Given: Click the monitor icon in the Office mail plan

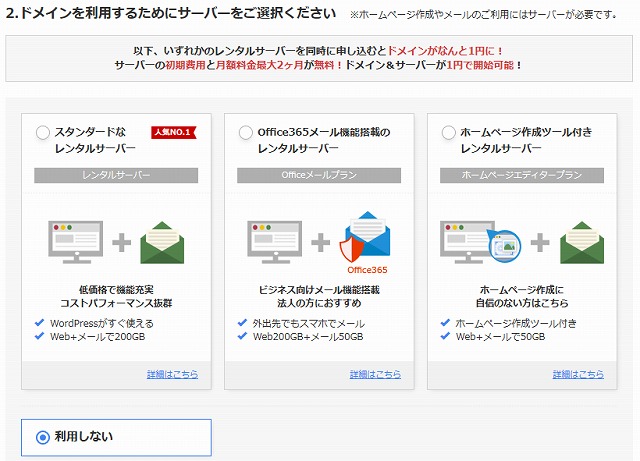Looking at the screenshot, I should 275,242.
